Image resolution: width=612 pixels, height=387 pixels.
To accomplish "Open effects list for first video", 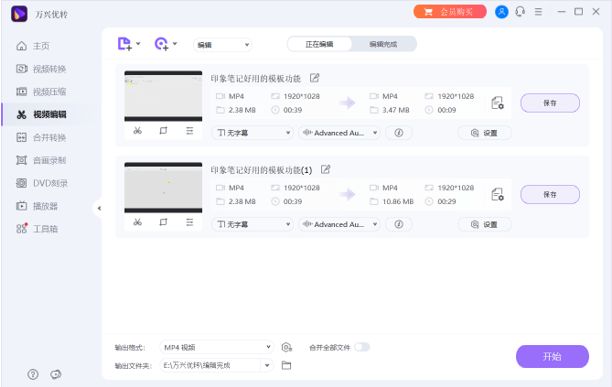I will tap(190, 131).
